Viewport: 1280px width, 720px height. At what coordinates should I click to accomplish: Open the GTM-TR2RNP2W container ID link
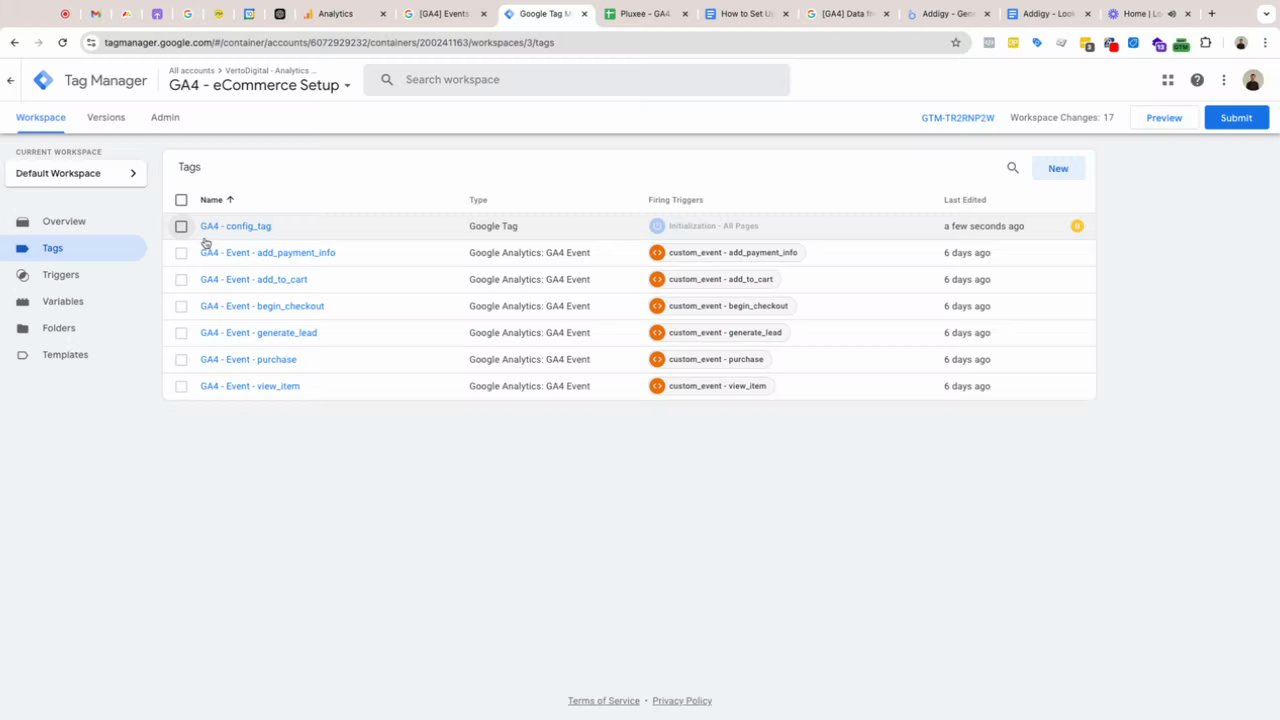click(x=958, y=118)
